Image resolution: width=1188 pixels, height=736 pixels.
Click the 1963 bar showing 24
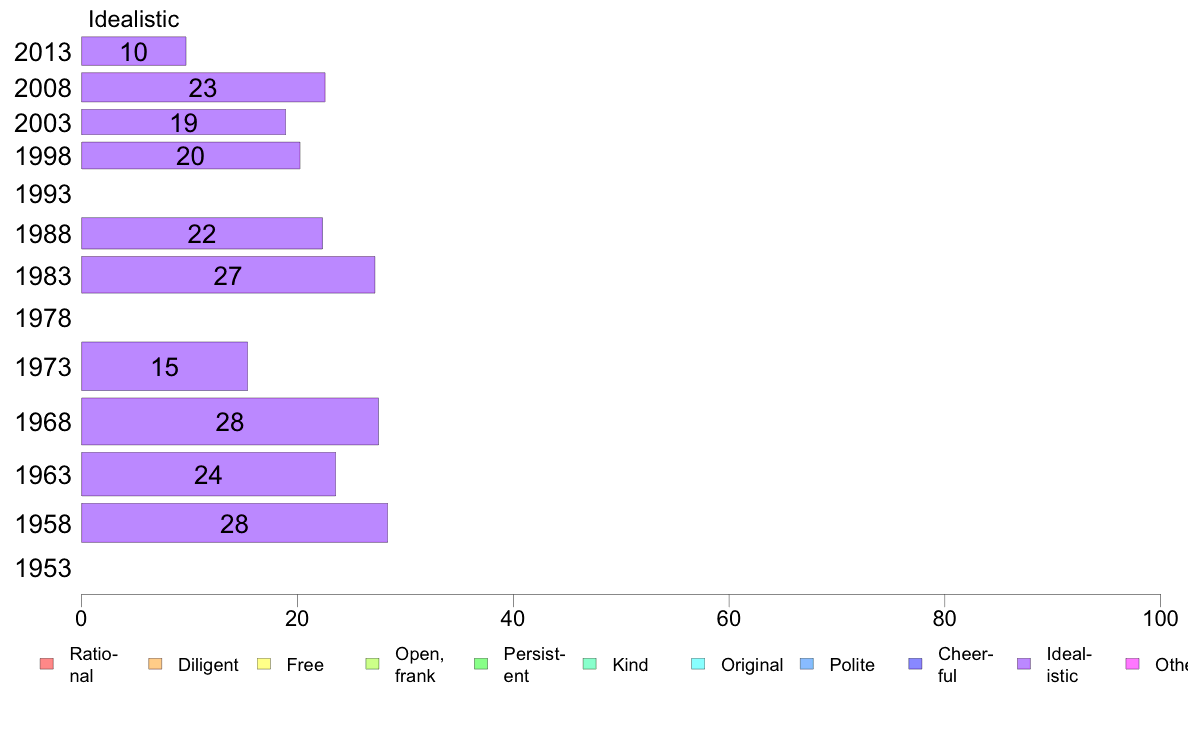(x=208, y=474)
